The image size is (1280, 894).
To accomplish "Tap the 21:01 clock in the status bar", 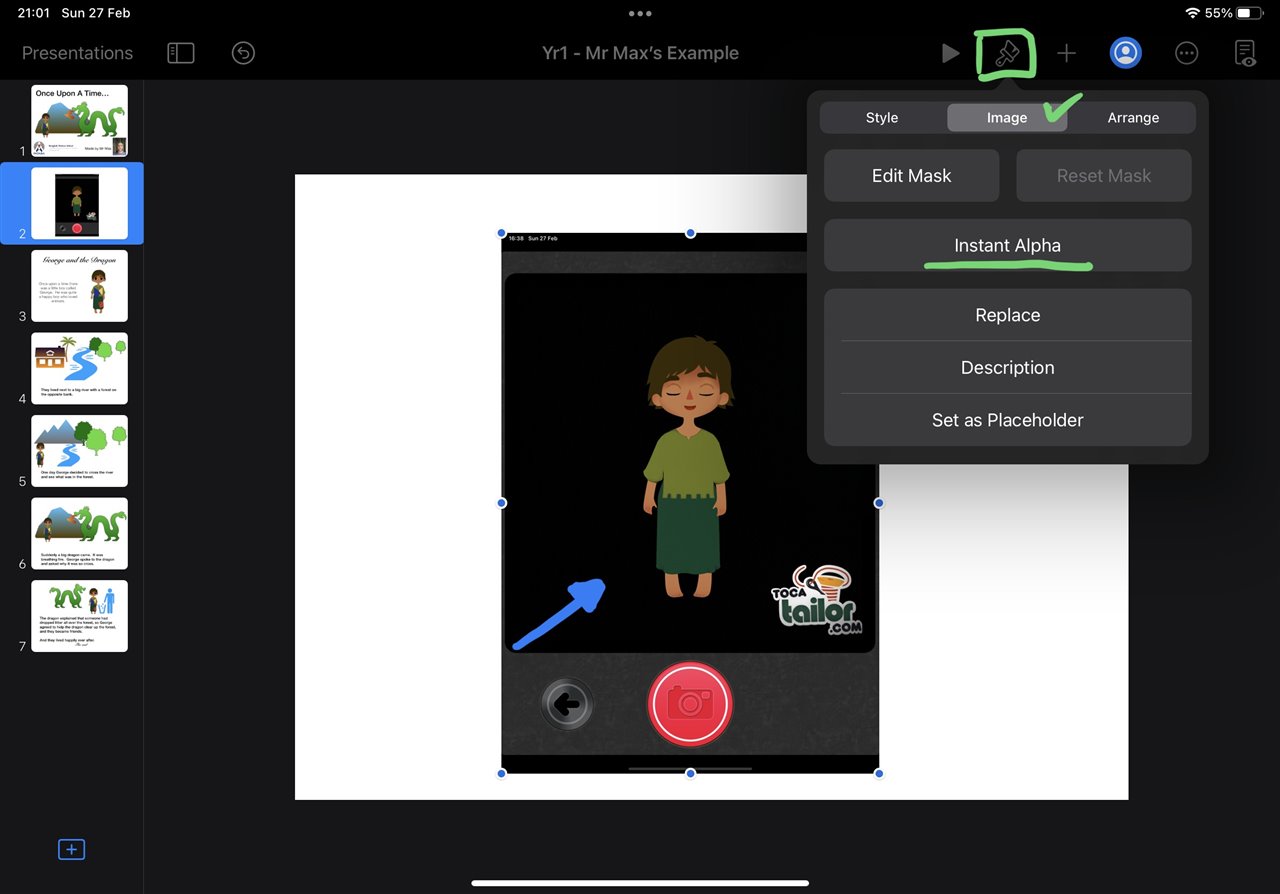I will point(33,13).
